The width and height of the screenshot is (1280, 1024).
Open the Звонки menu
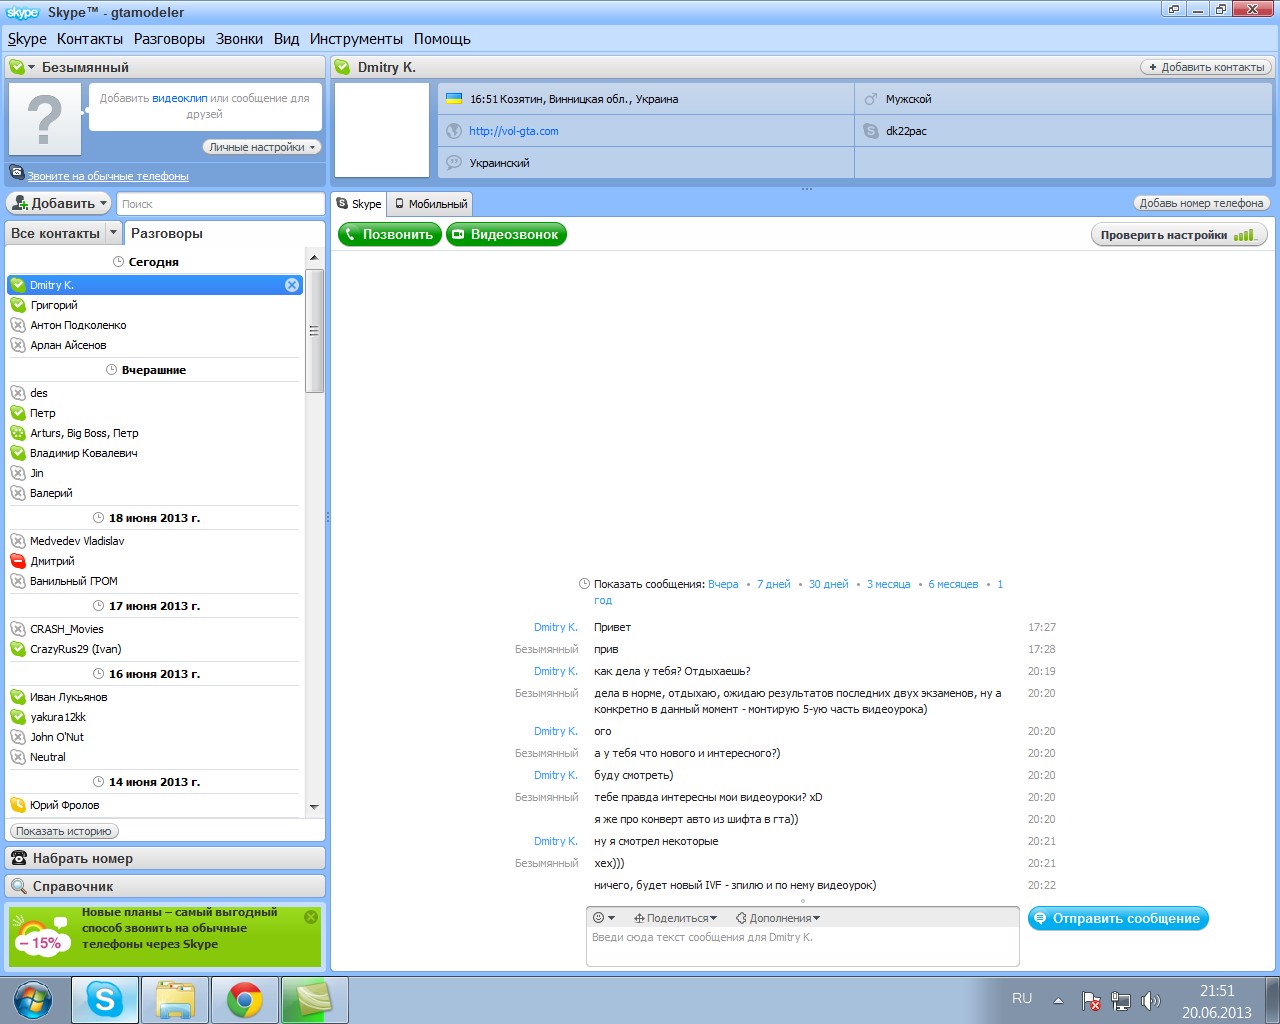pos(239,39)
